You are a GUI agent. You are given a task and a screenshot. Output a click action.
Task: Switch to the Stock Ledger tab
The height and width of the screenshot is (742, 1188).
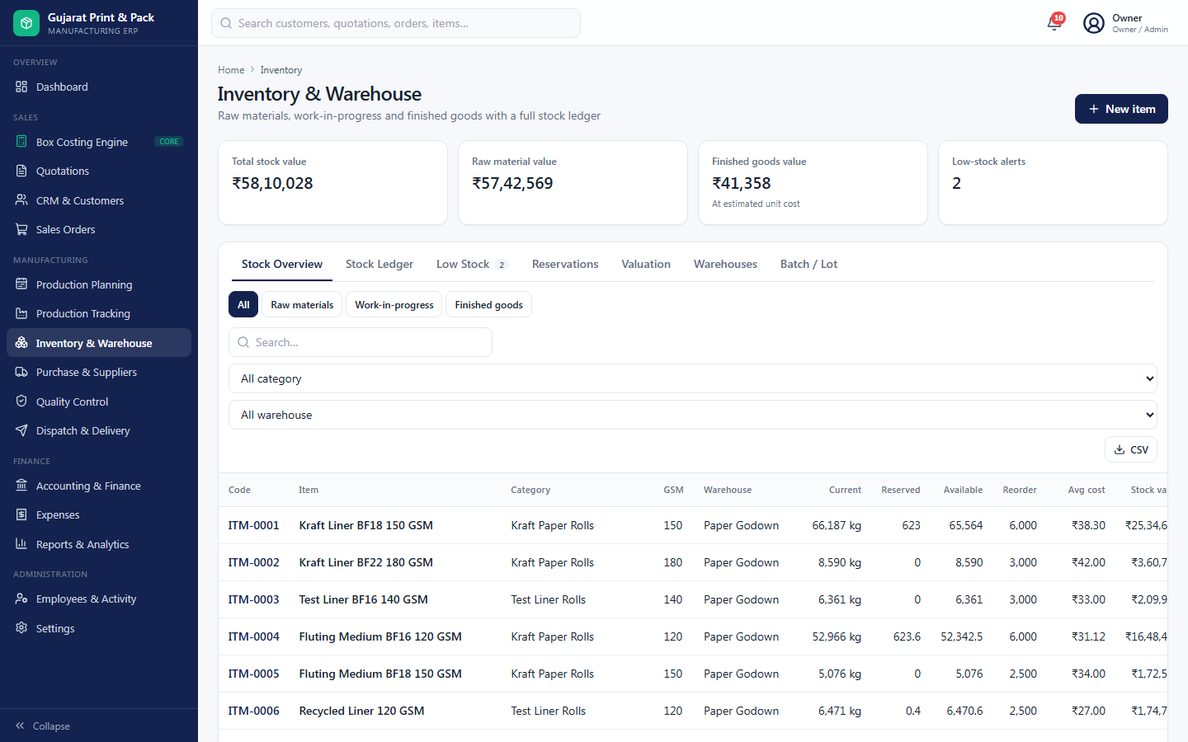379,264
